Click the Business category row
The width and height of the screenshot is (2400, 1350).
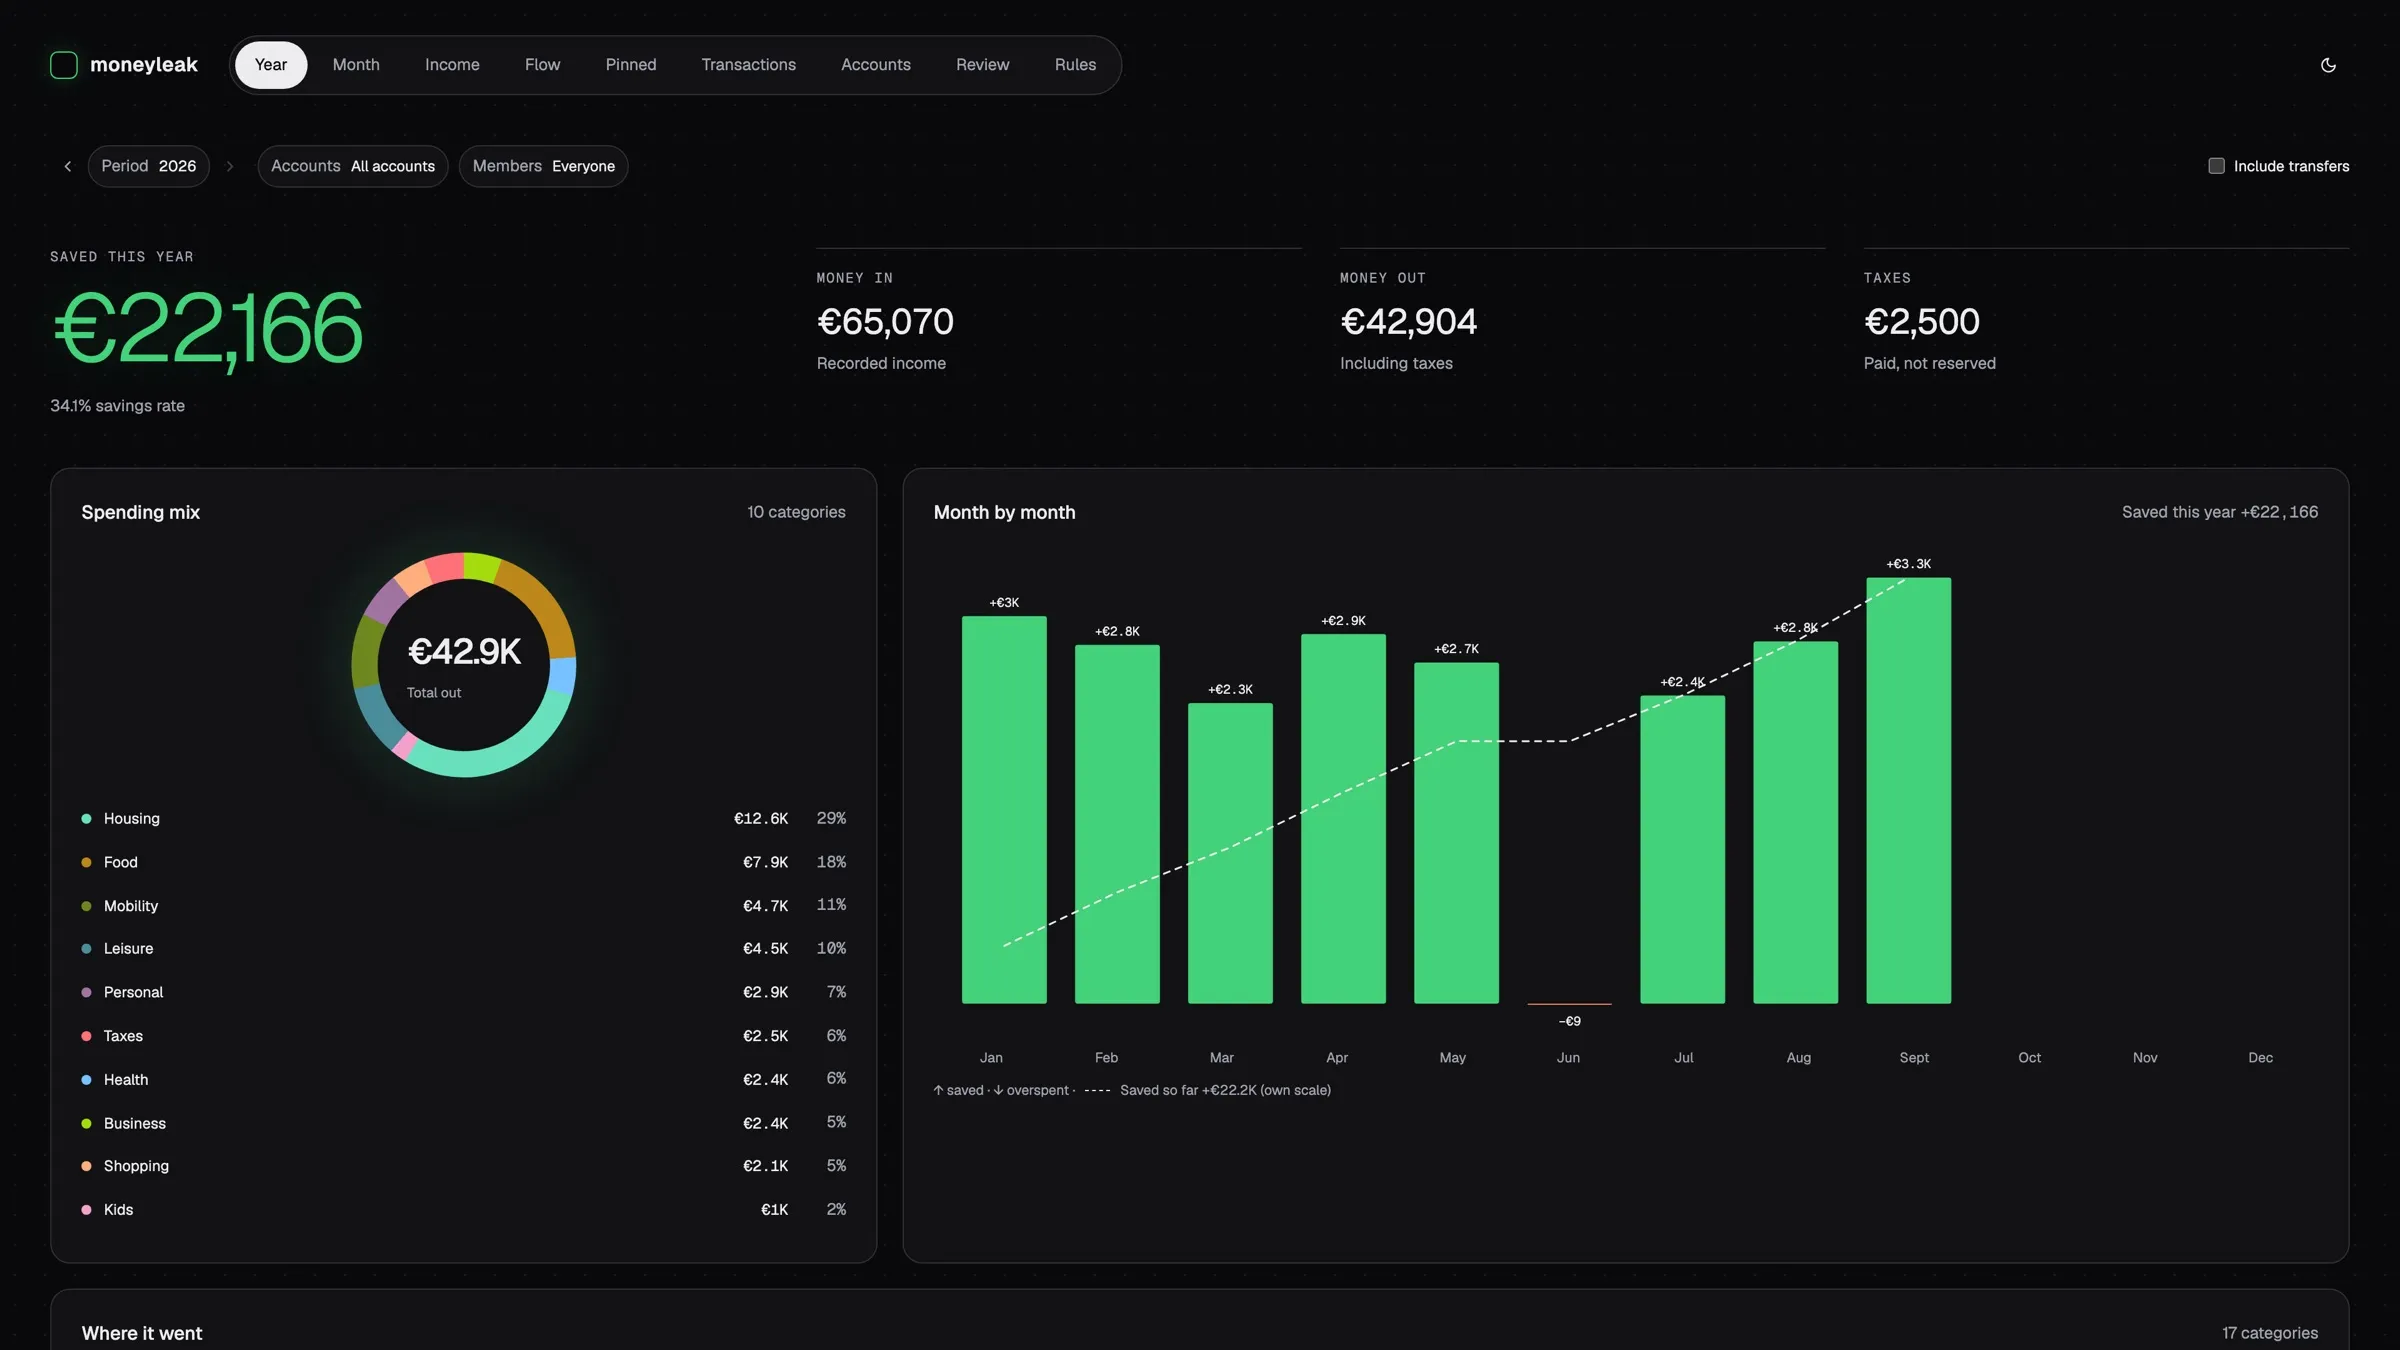(x=464, y=1123)
